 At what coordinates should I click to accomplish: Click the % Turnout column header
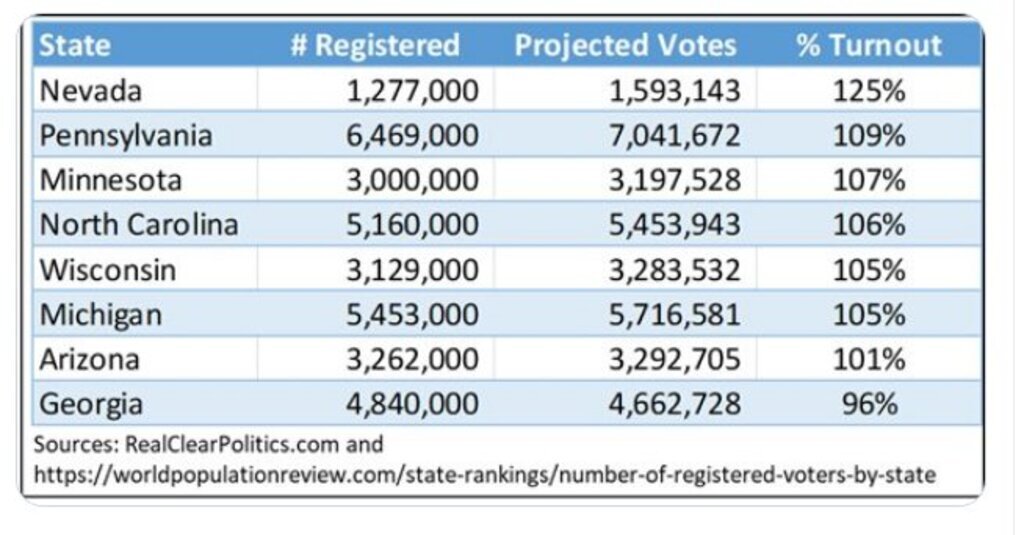pyautogui.click(x=868, y=45)
